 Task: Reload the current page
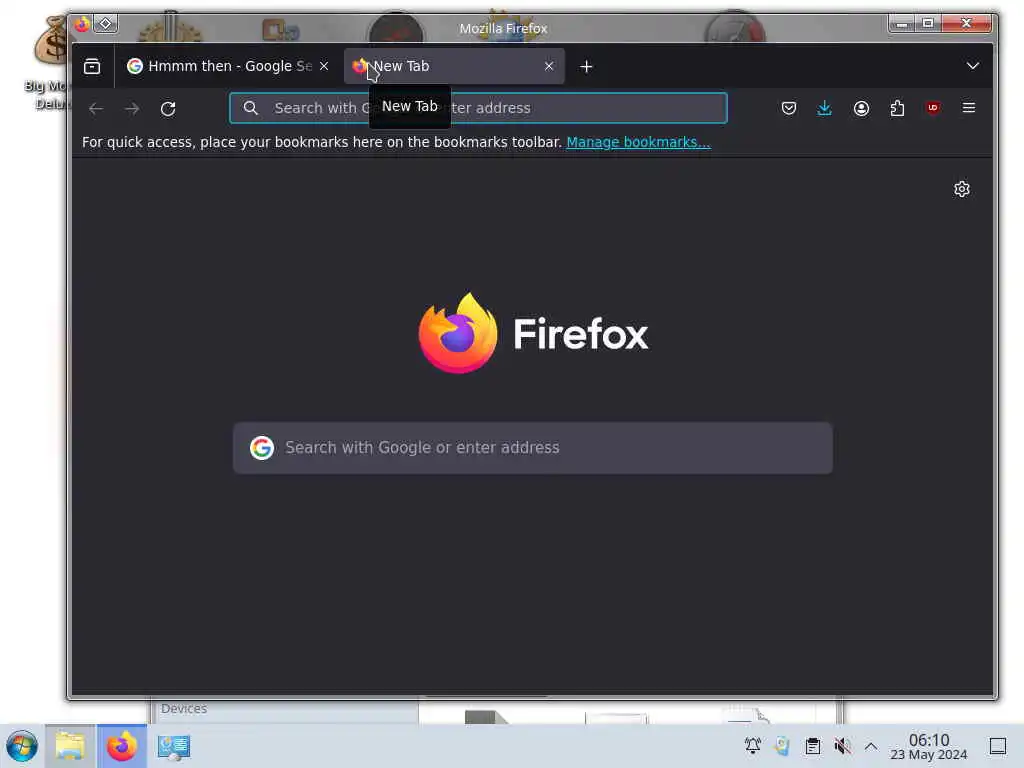tap(168, 108)
